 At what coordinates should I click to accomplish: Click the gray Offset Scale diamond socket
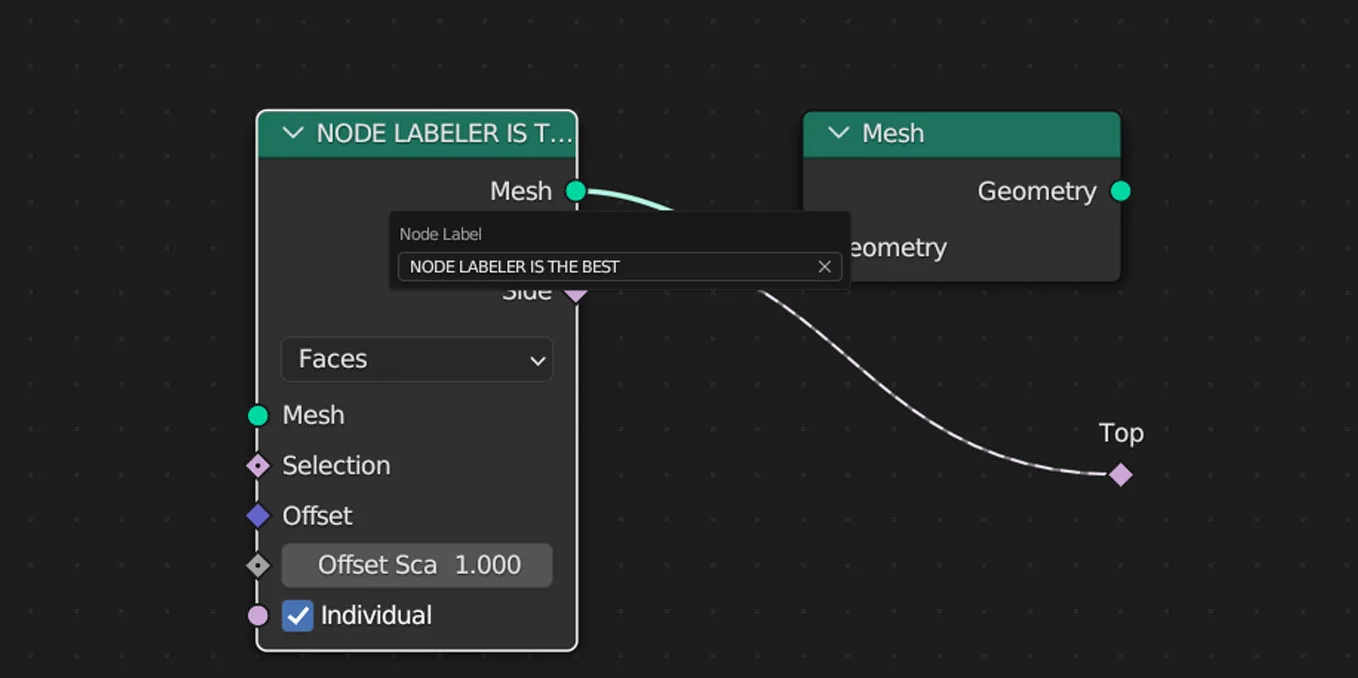click(258, 565)
